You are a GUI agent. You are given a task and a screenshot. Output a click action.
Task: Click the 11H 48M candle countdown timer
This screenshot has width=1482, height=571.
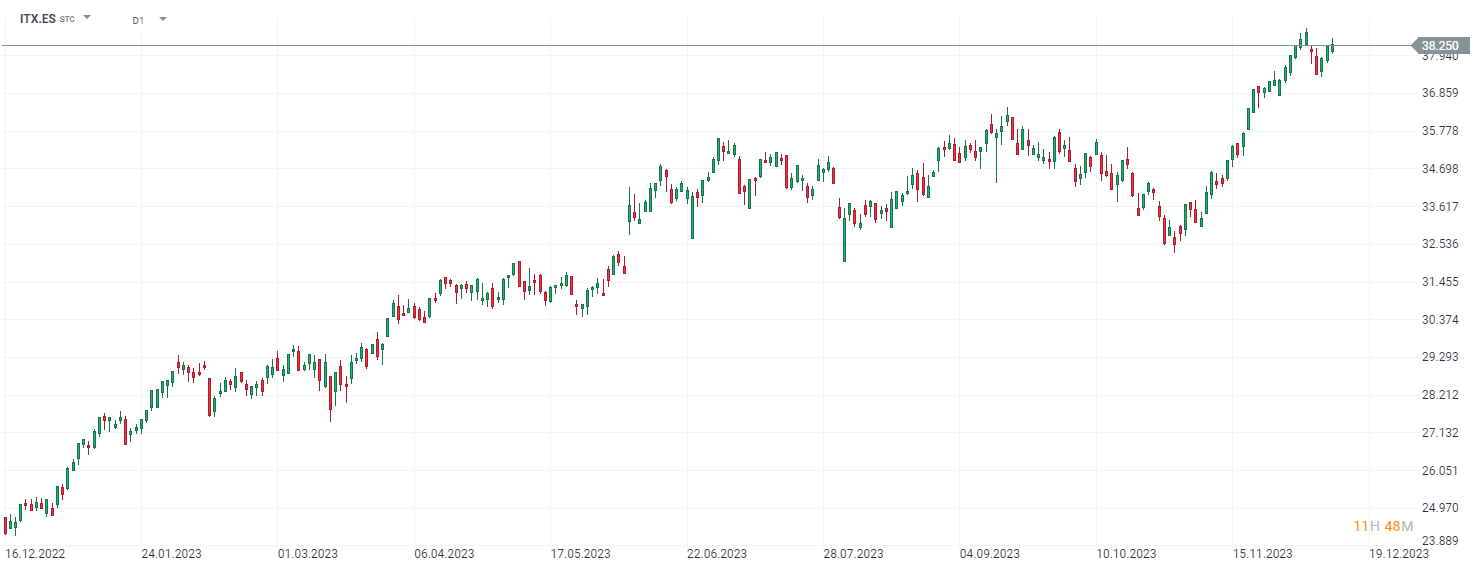[x=1383, y=526]
